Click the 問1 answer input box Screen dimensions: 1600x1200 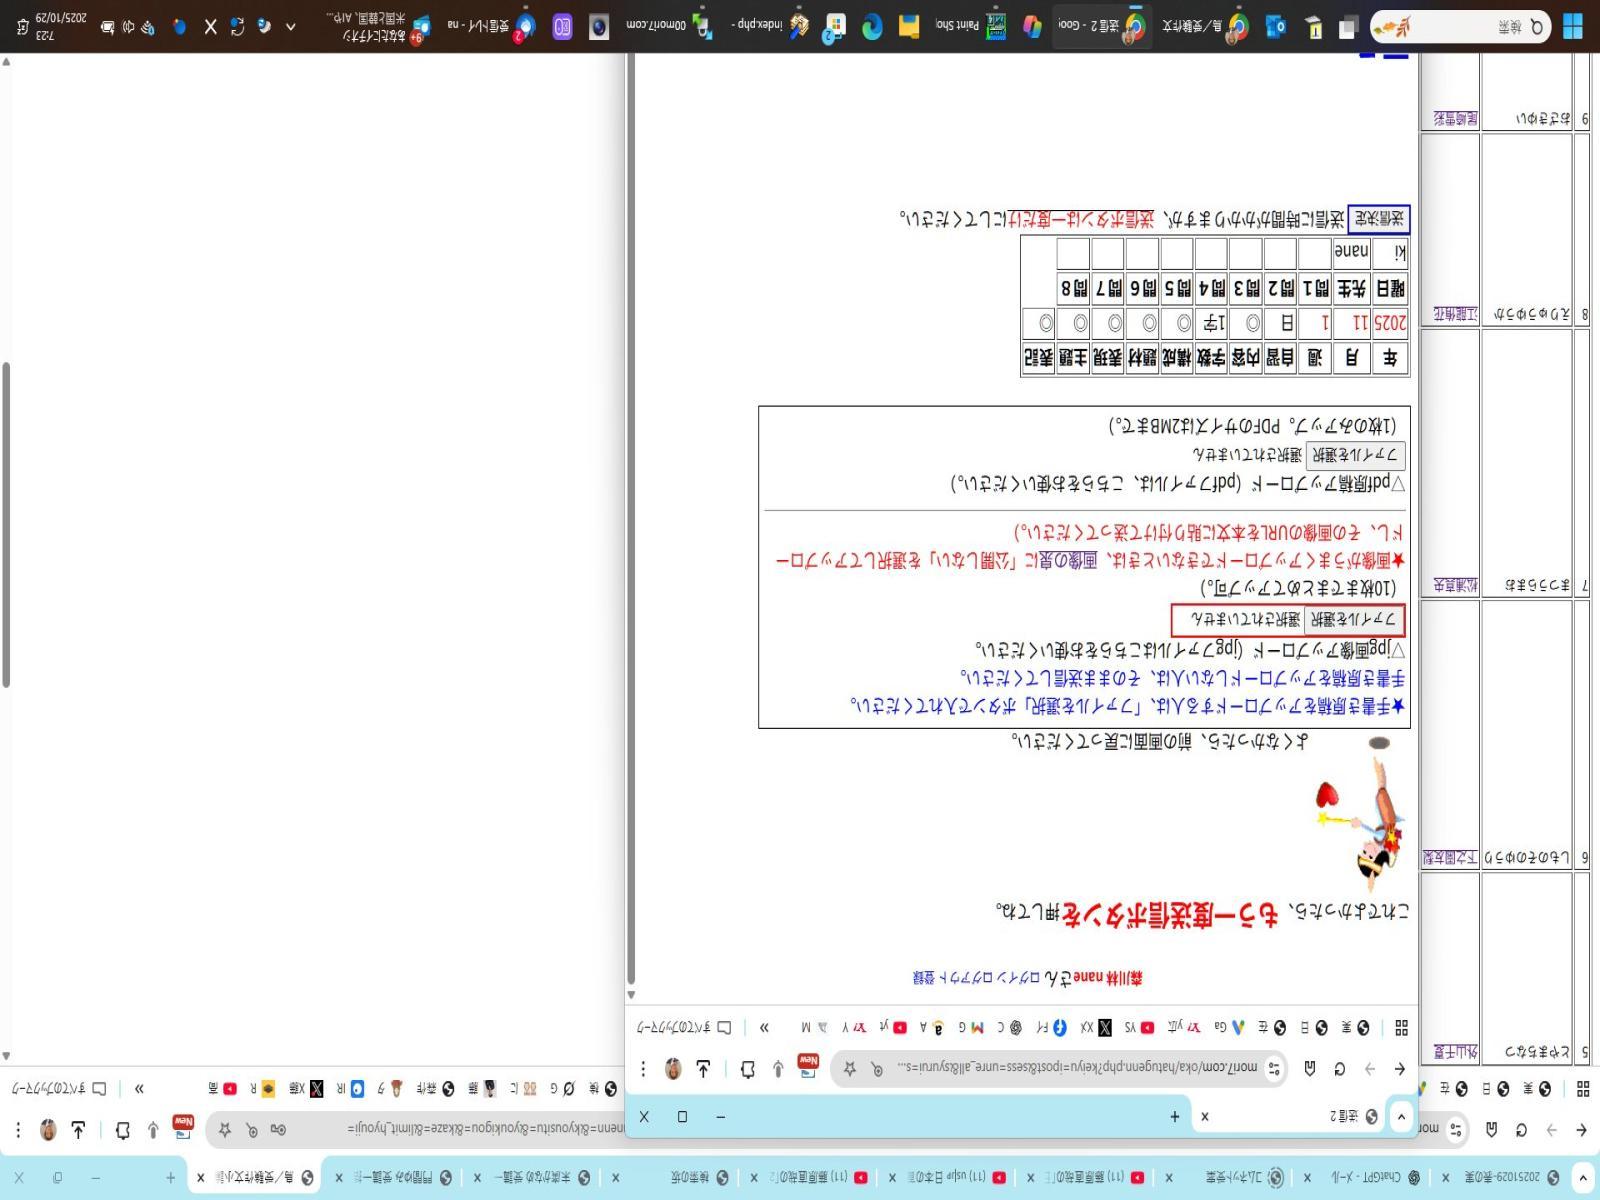(1313, 252)
